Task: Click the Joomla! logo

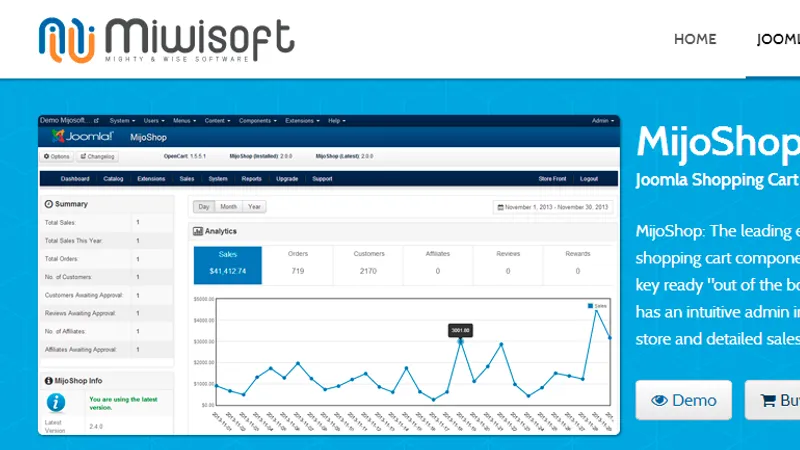Action: pos(82,136)
